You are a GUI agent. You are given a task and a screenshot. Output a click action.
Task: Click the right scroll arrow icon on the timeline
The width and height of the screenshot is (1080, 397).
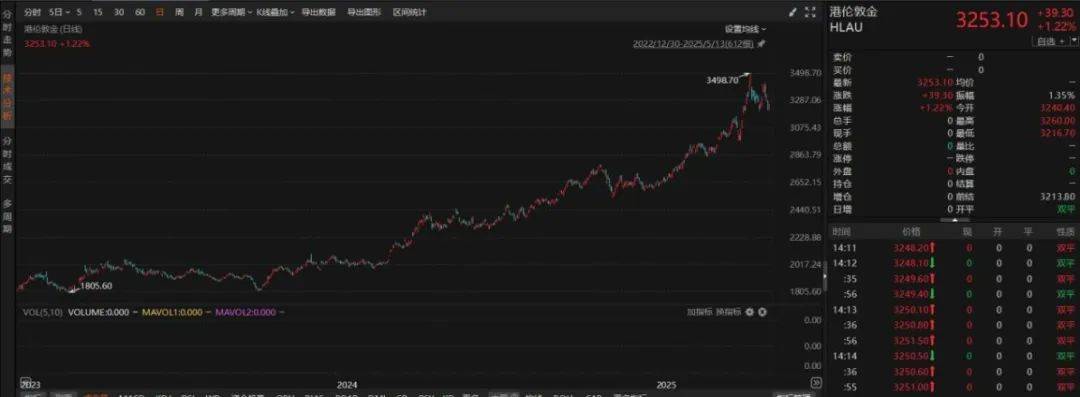click(816, 383)
